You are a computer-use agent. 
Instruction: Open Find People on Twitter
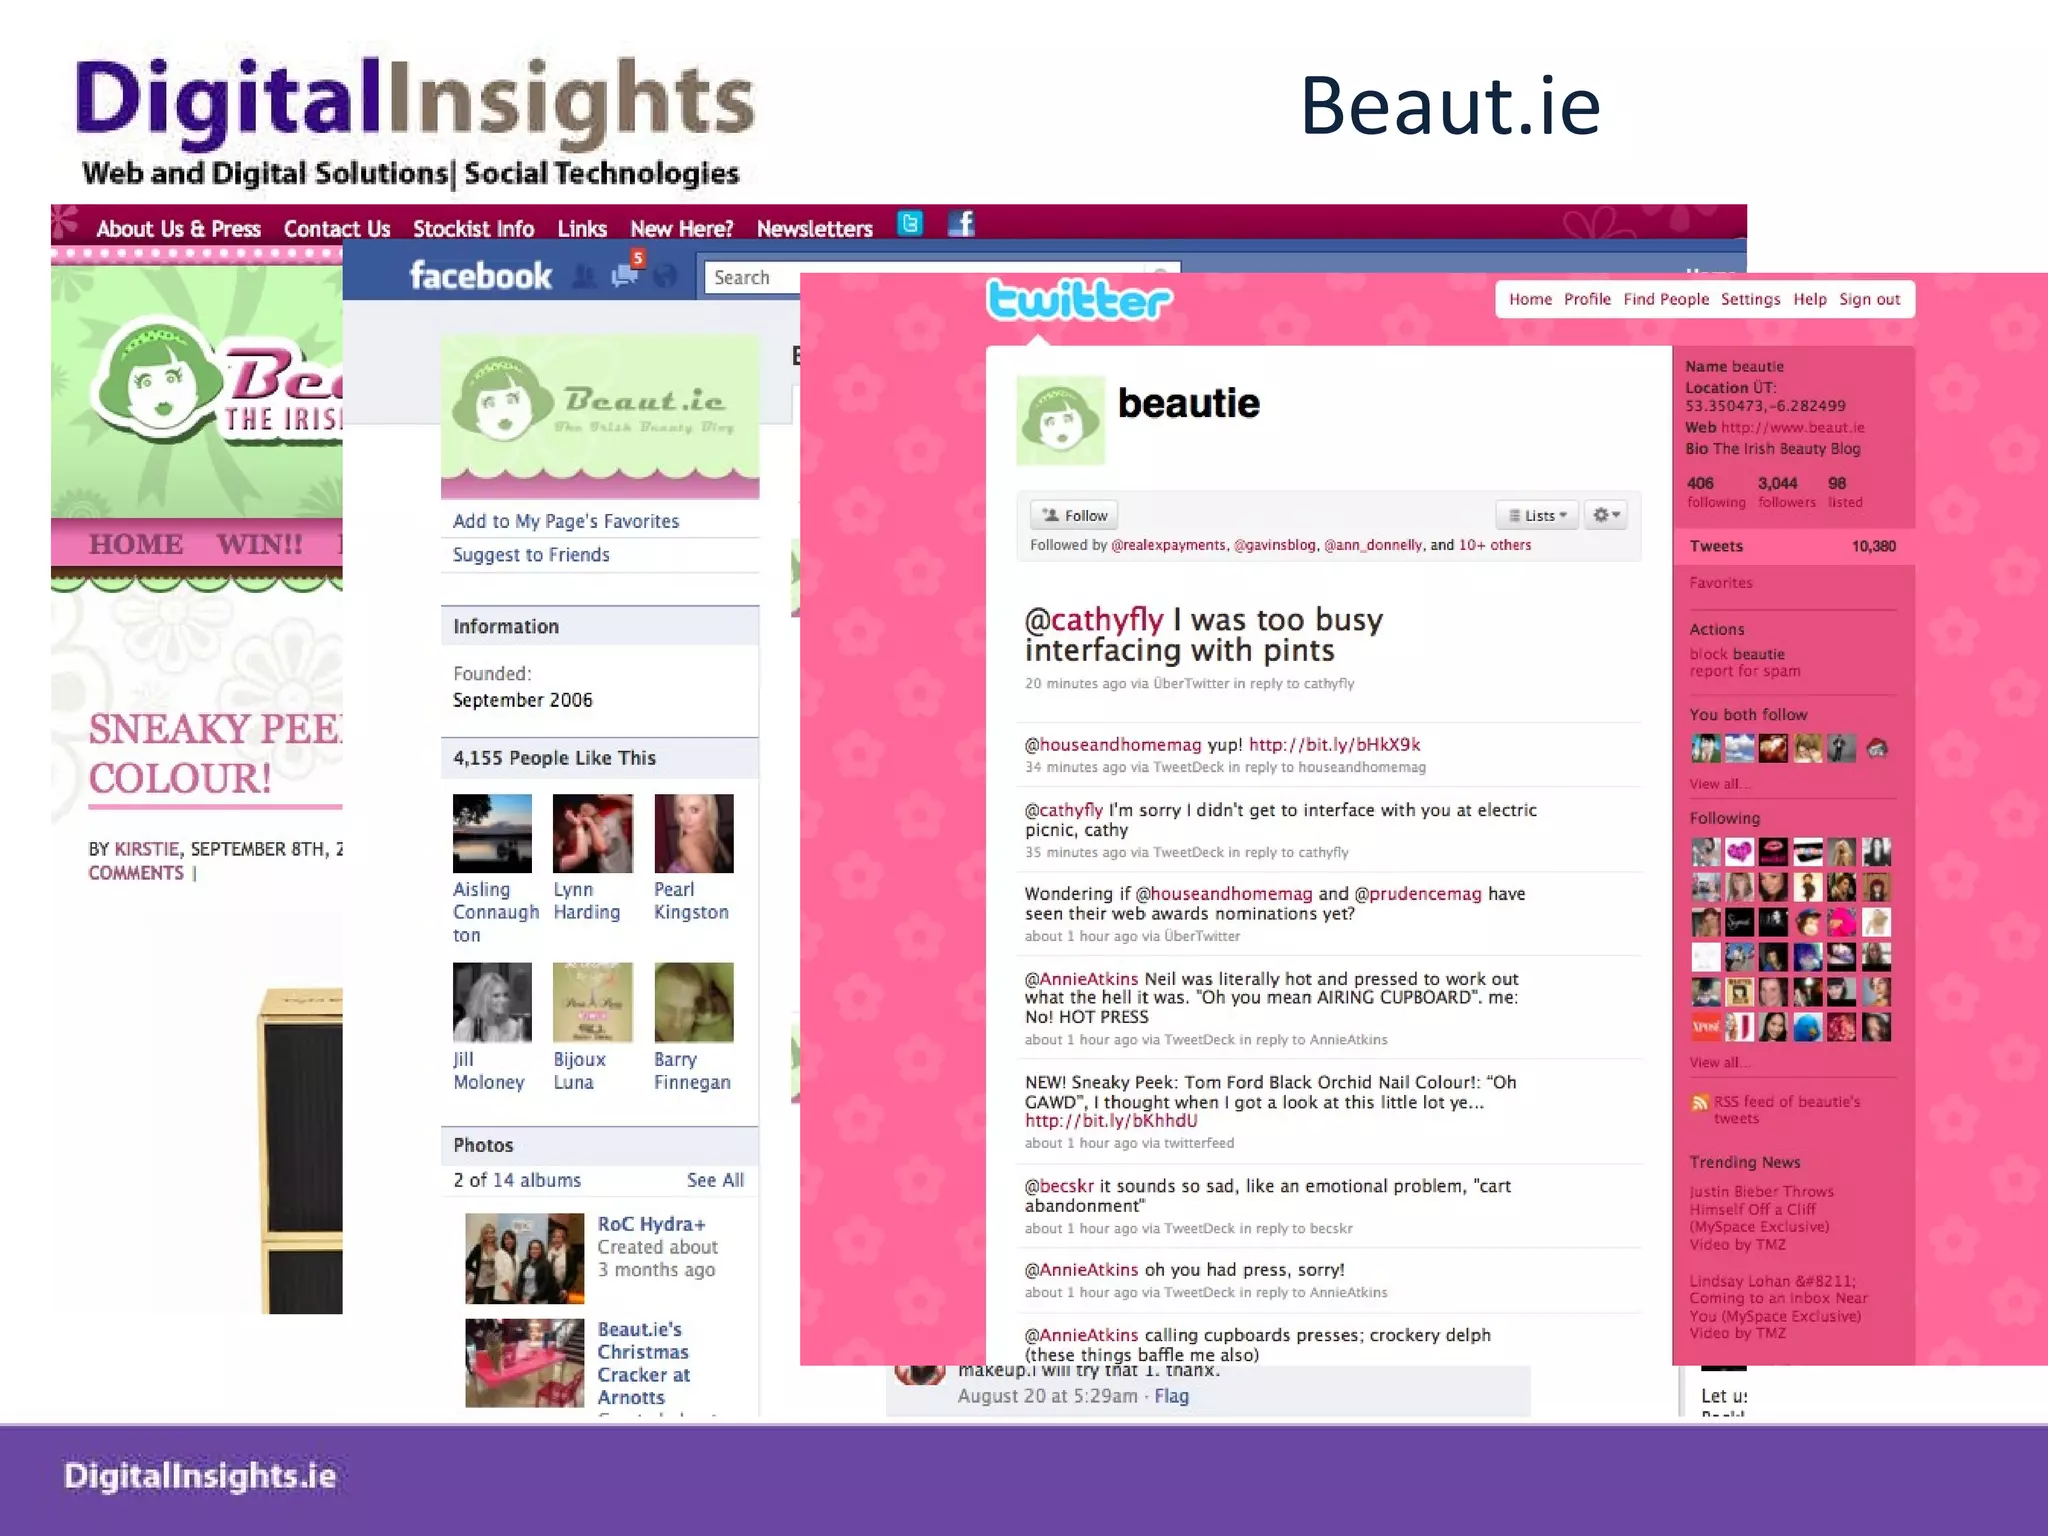[1666, 299]
